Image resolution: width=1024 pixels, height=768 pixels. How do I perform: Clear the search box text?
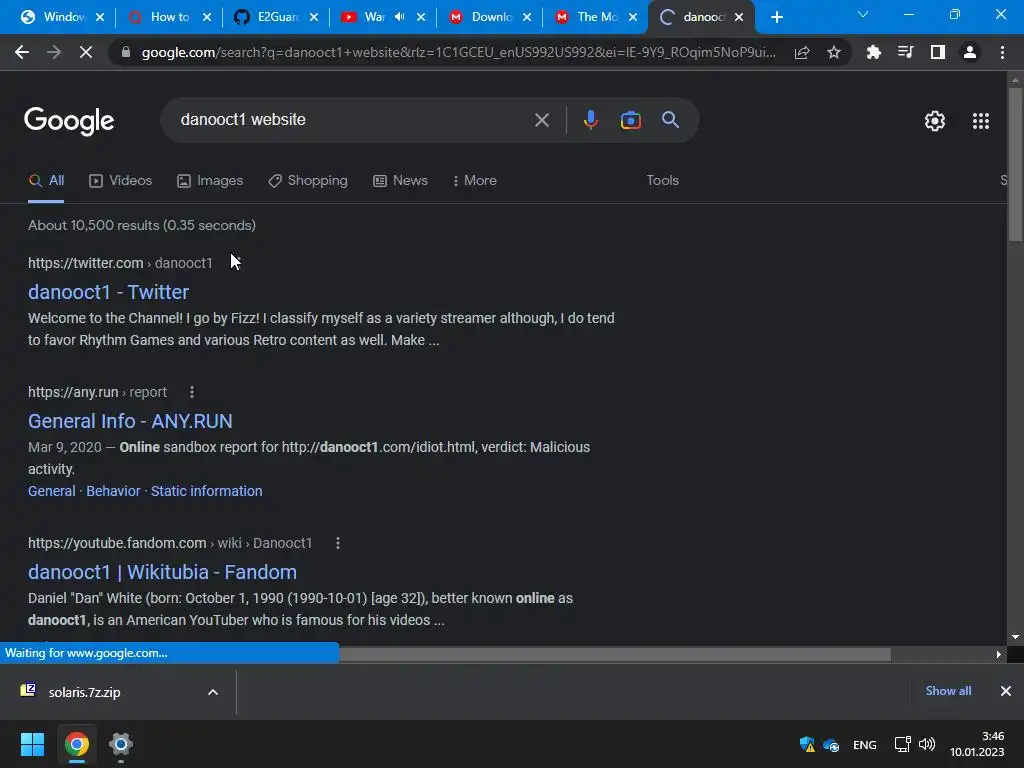541,120
